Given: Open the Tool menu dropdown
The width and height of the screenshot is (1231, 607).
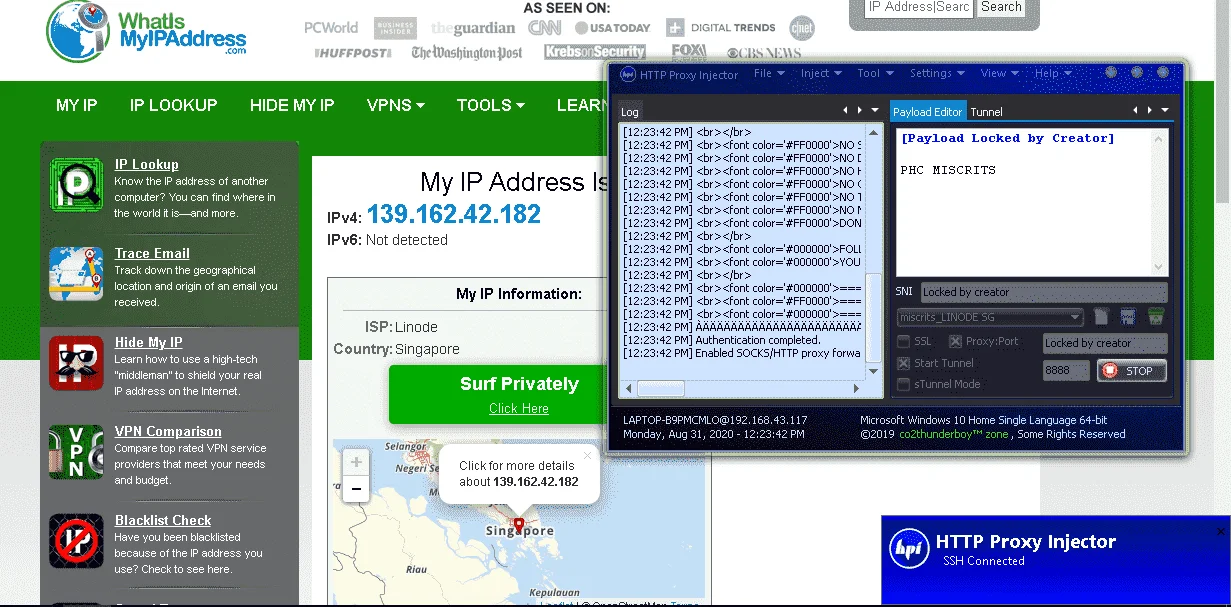Looking at the screenshot, I should [874, 73].
